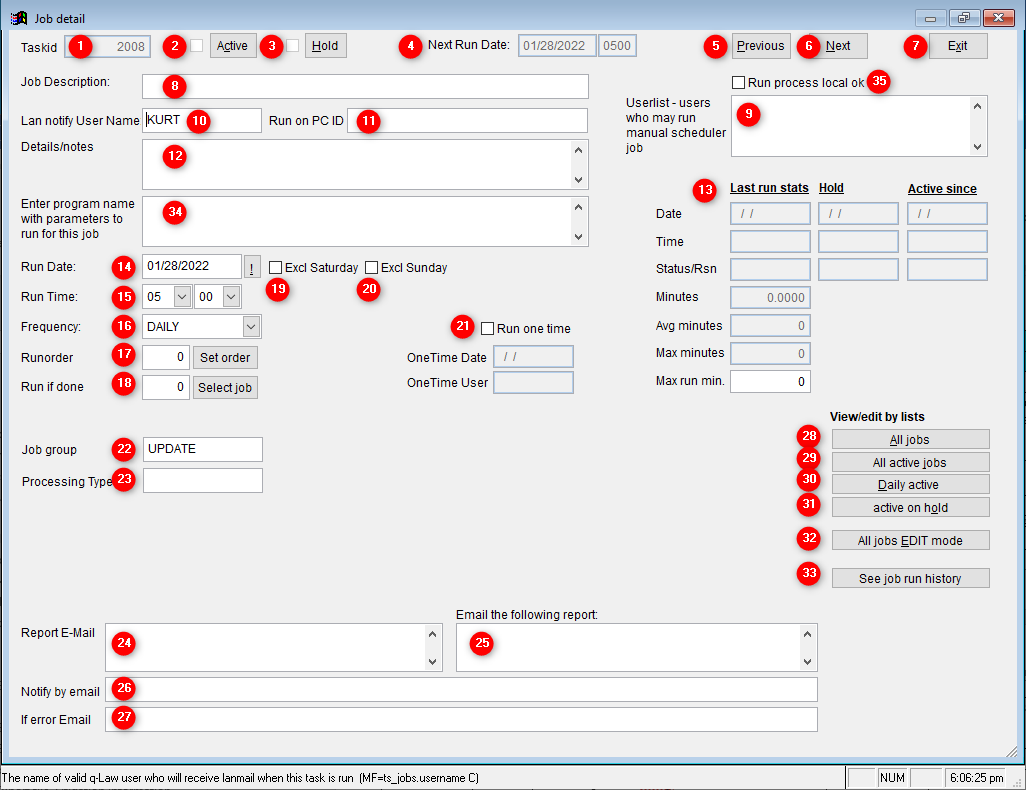1026x790 pixels.
Task: Click the Active since header
Action: point(942,189)
